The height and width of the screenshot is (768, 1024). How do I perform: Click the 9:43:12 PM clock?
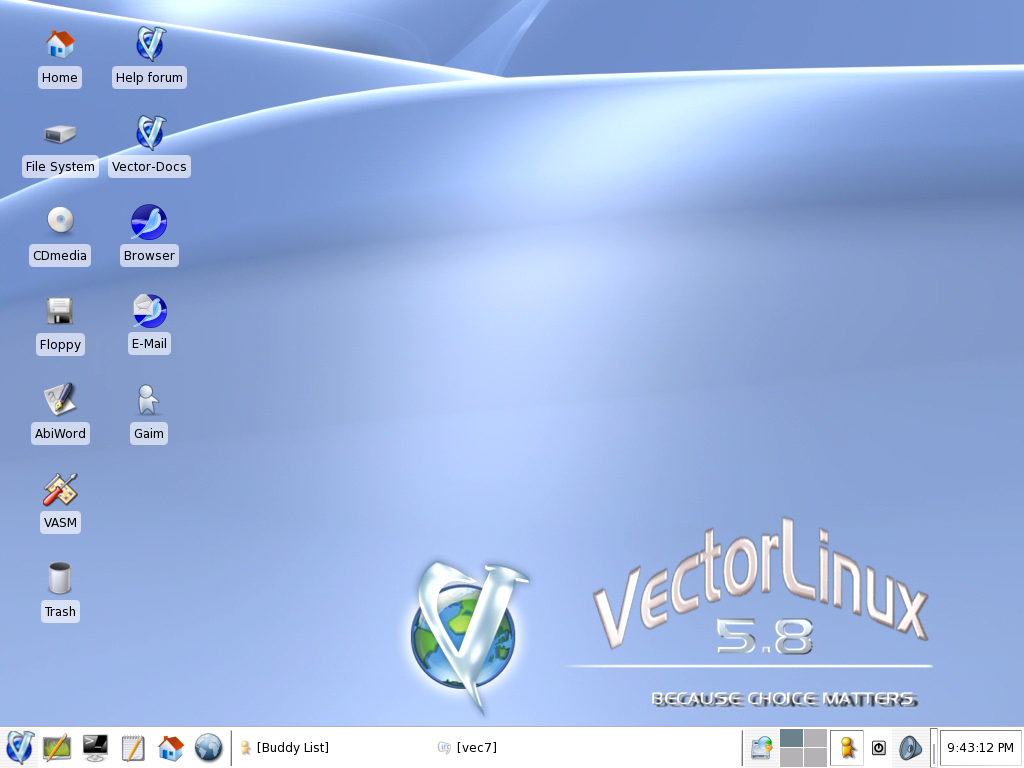click(980, 748)
